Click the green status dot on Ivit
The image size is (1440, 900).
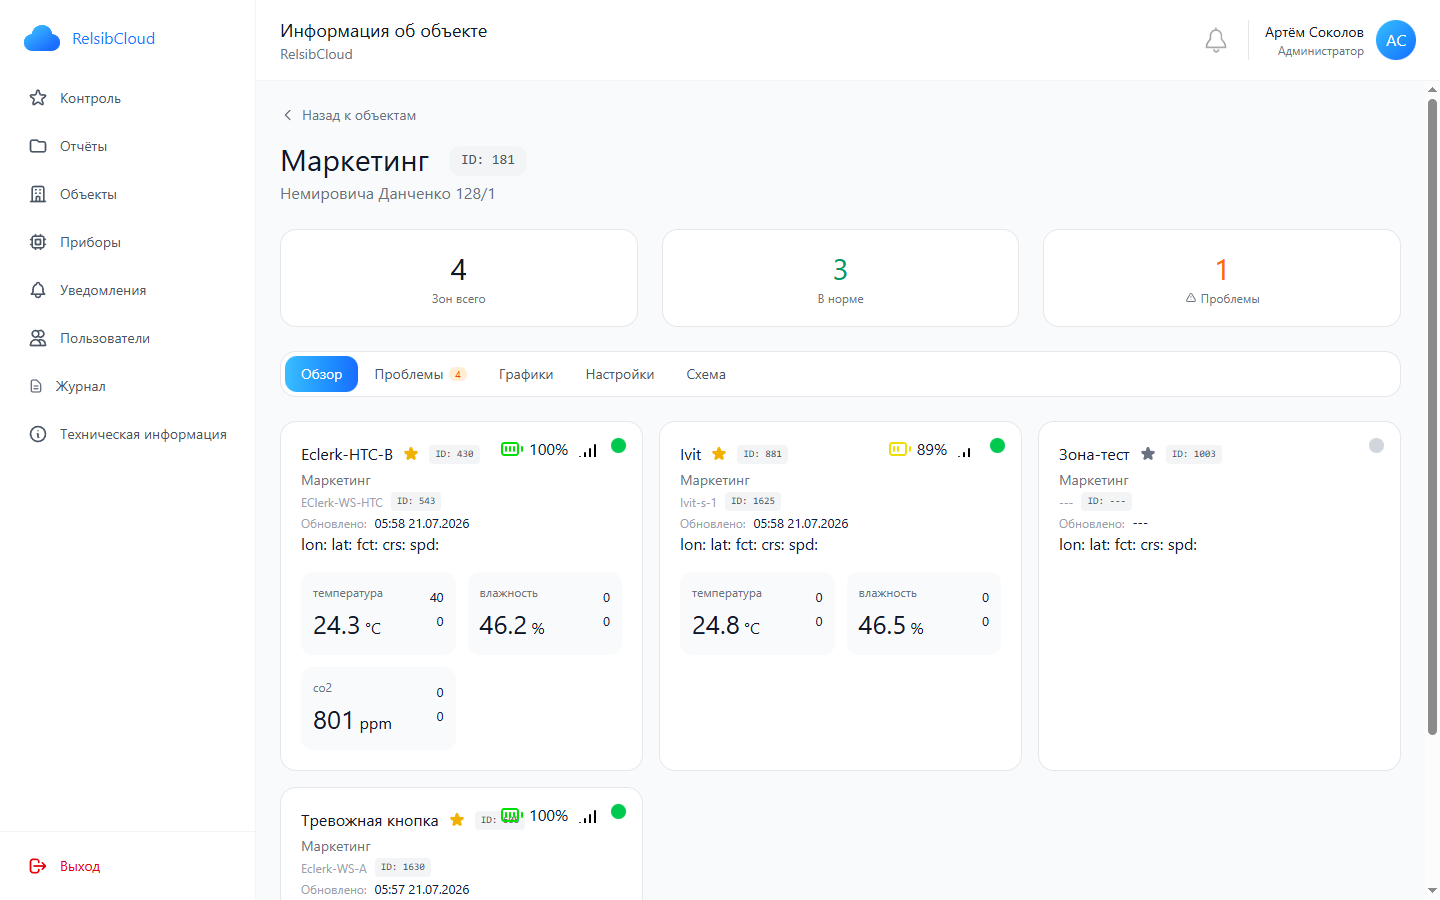998,446
